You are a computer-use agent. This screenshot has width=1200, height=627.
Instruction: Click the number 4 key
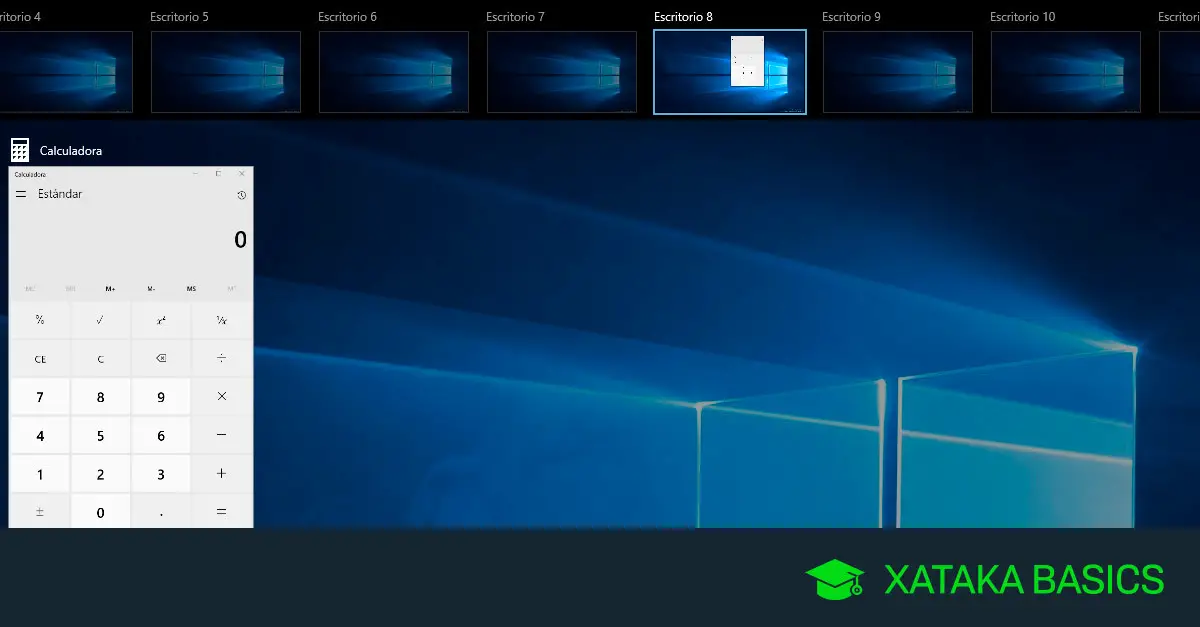[40, 435]
